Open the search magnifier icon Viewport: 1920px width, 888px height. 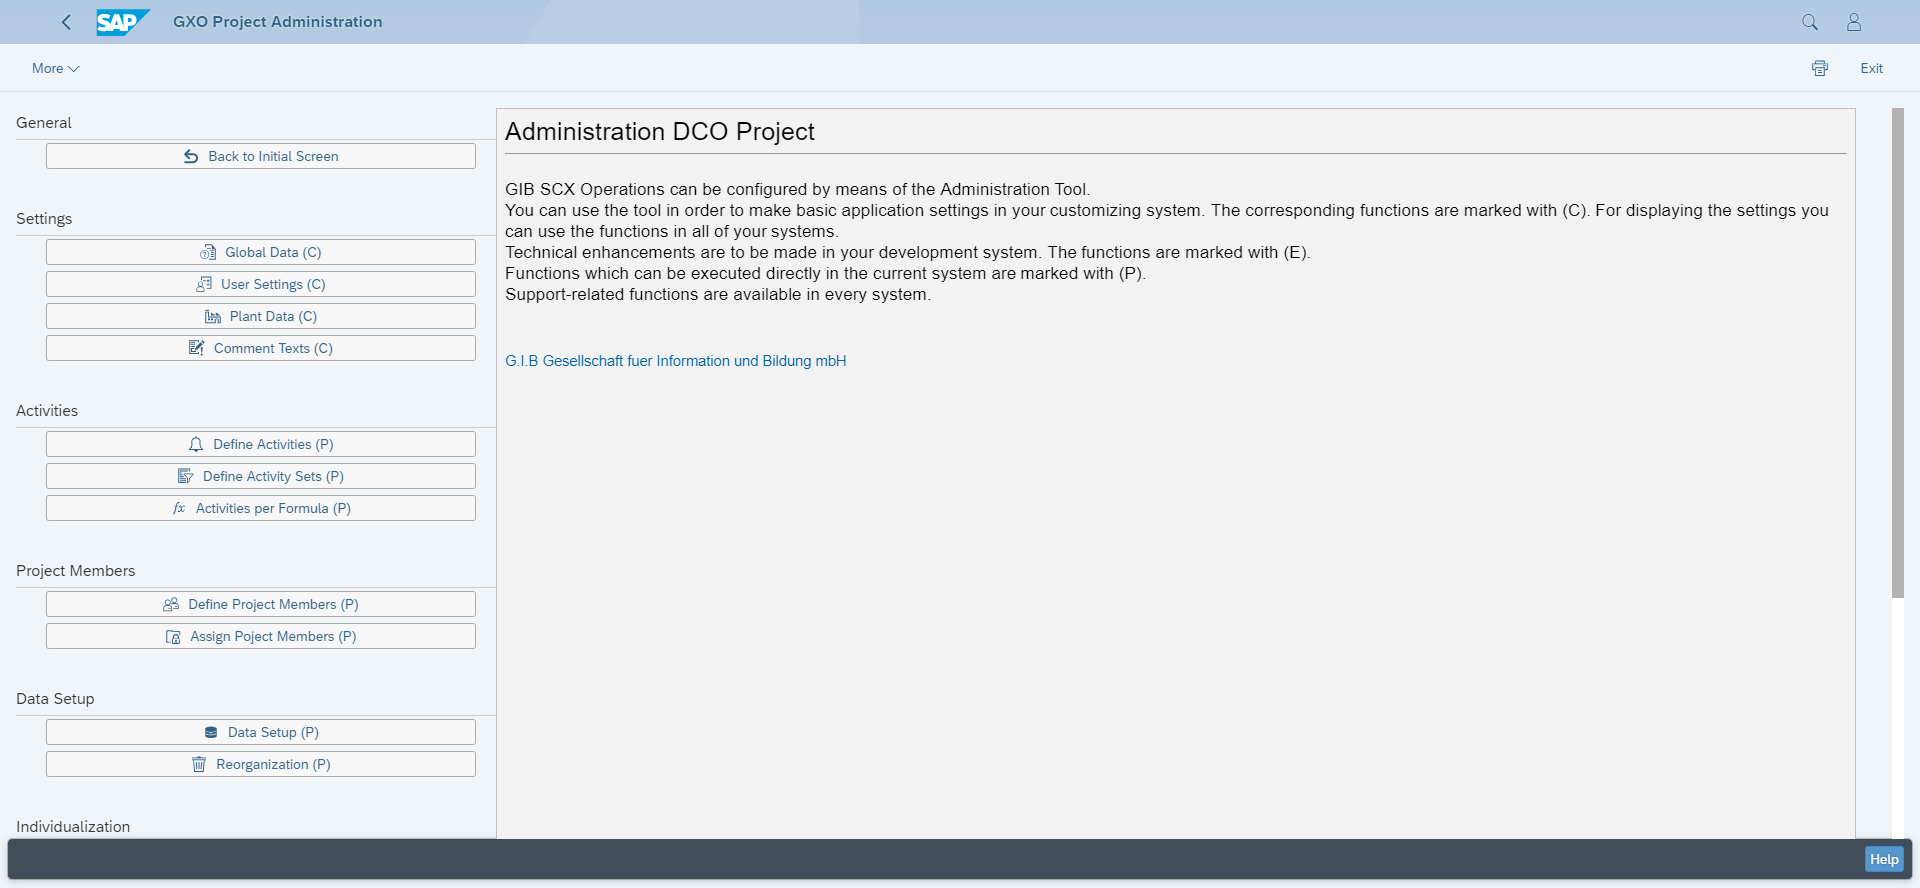1809,22
